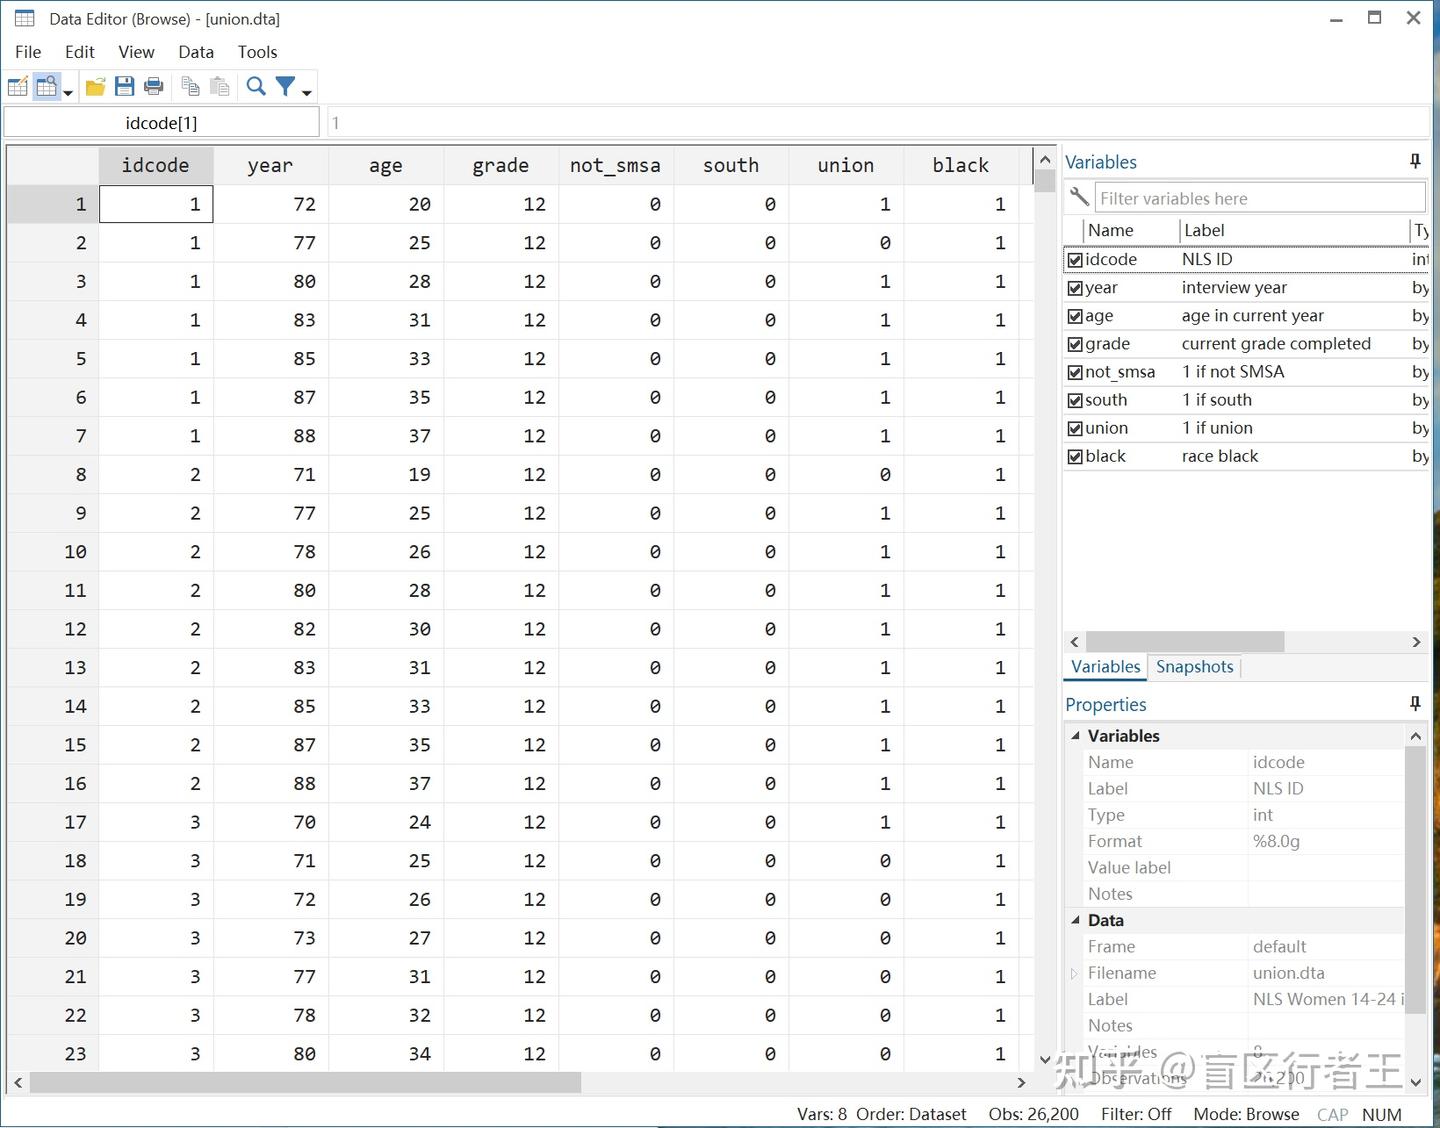Select the not_smsa column header
Screen dimensions: 1440x1128
point(616,165)
